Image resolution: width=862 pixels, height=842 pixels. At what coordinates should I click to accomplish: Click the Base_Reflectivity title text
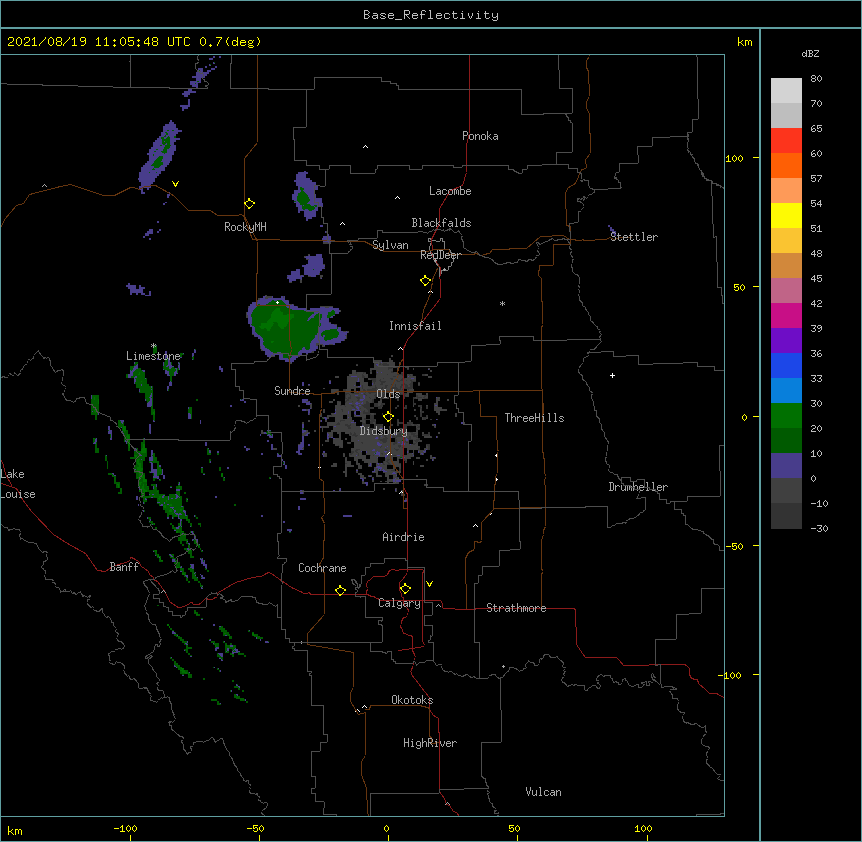(431, 15)
